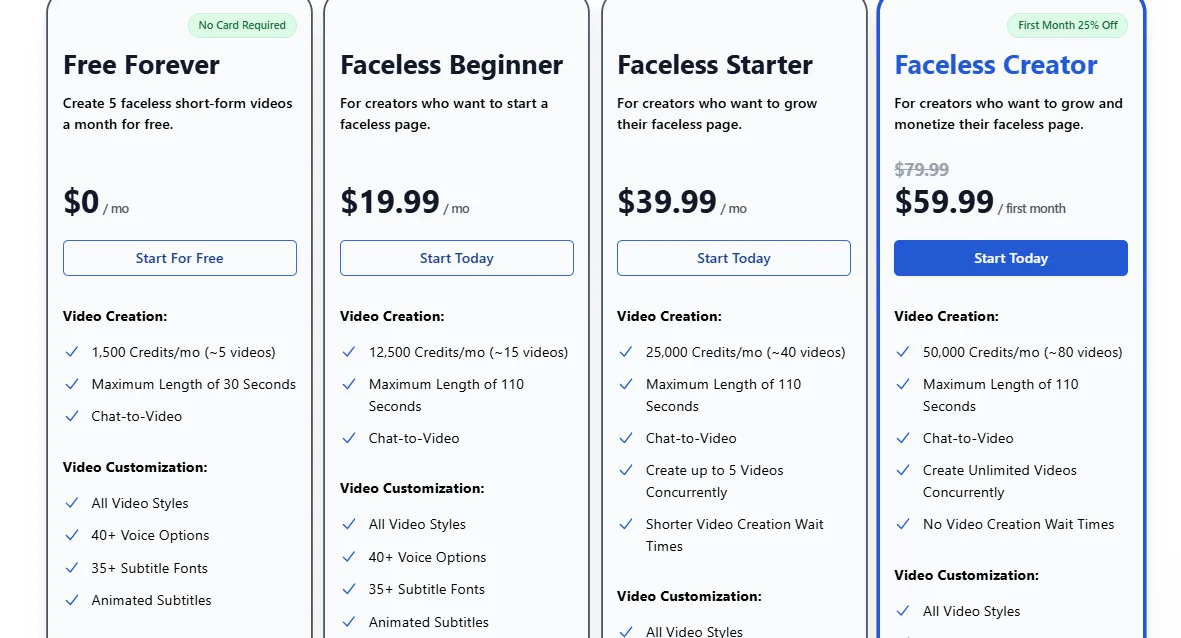Screen dimensions: 1181x638
Task: Click the Start For Free button
Action: point(179,258)
